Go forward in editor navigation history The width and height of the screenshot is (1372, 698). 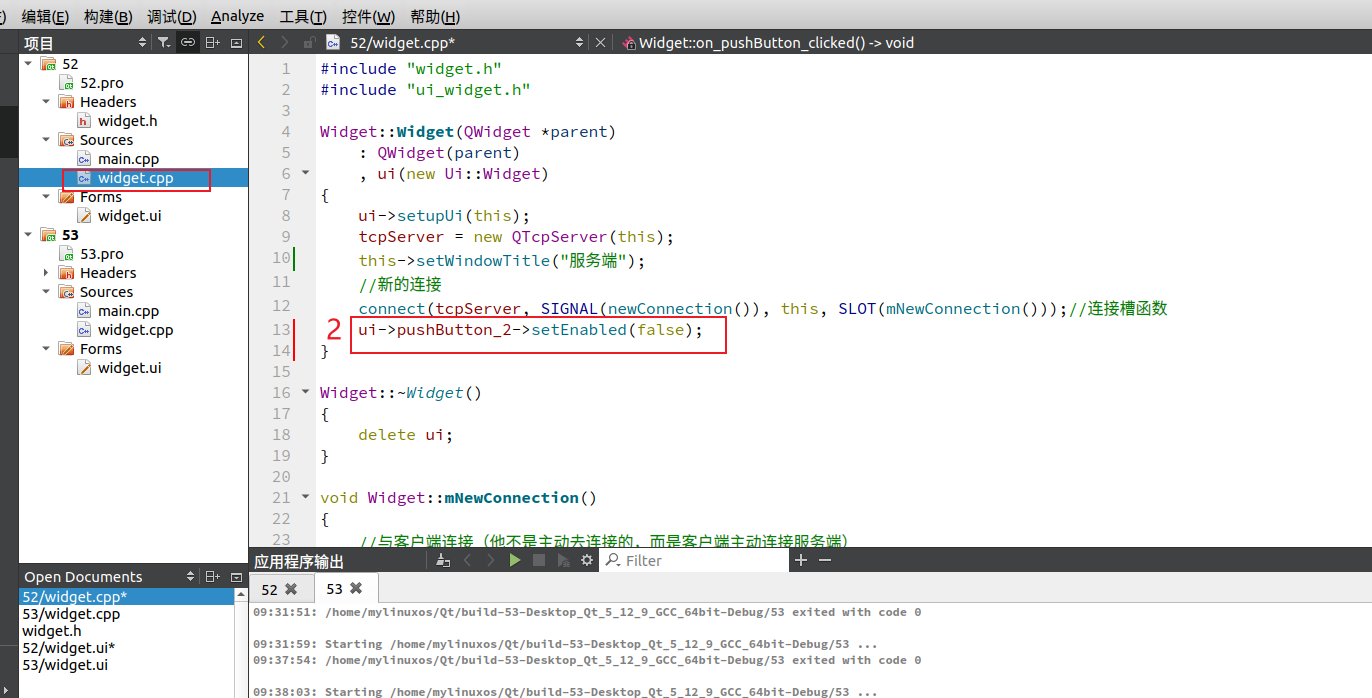285,42
